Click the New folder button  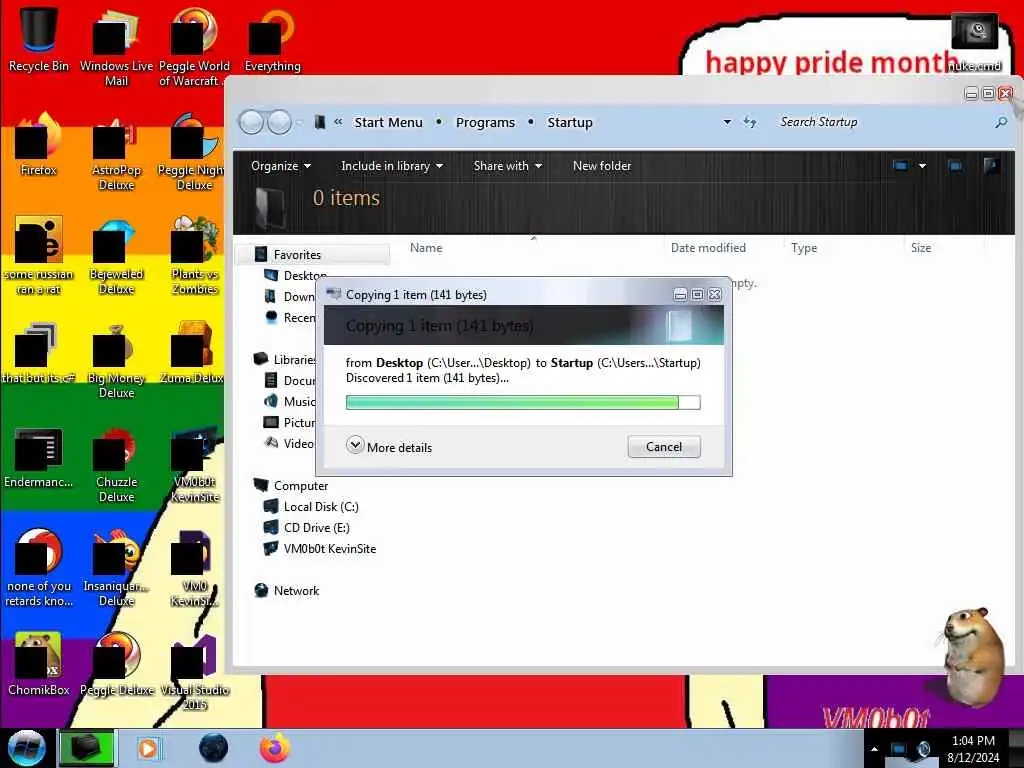coord(601,166)
